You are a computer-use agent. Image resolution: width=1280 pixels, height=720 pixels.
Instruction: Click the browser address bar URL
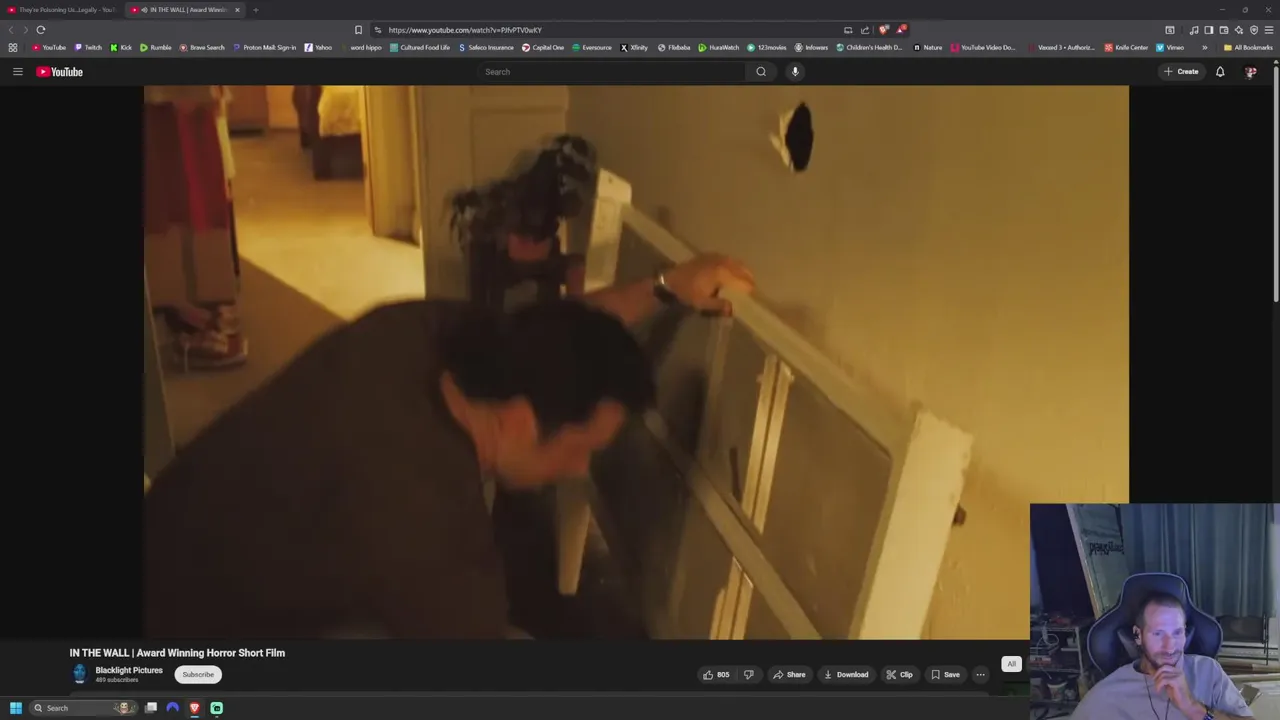(x=465, y=30)
